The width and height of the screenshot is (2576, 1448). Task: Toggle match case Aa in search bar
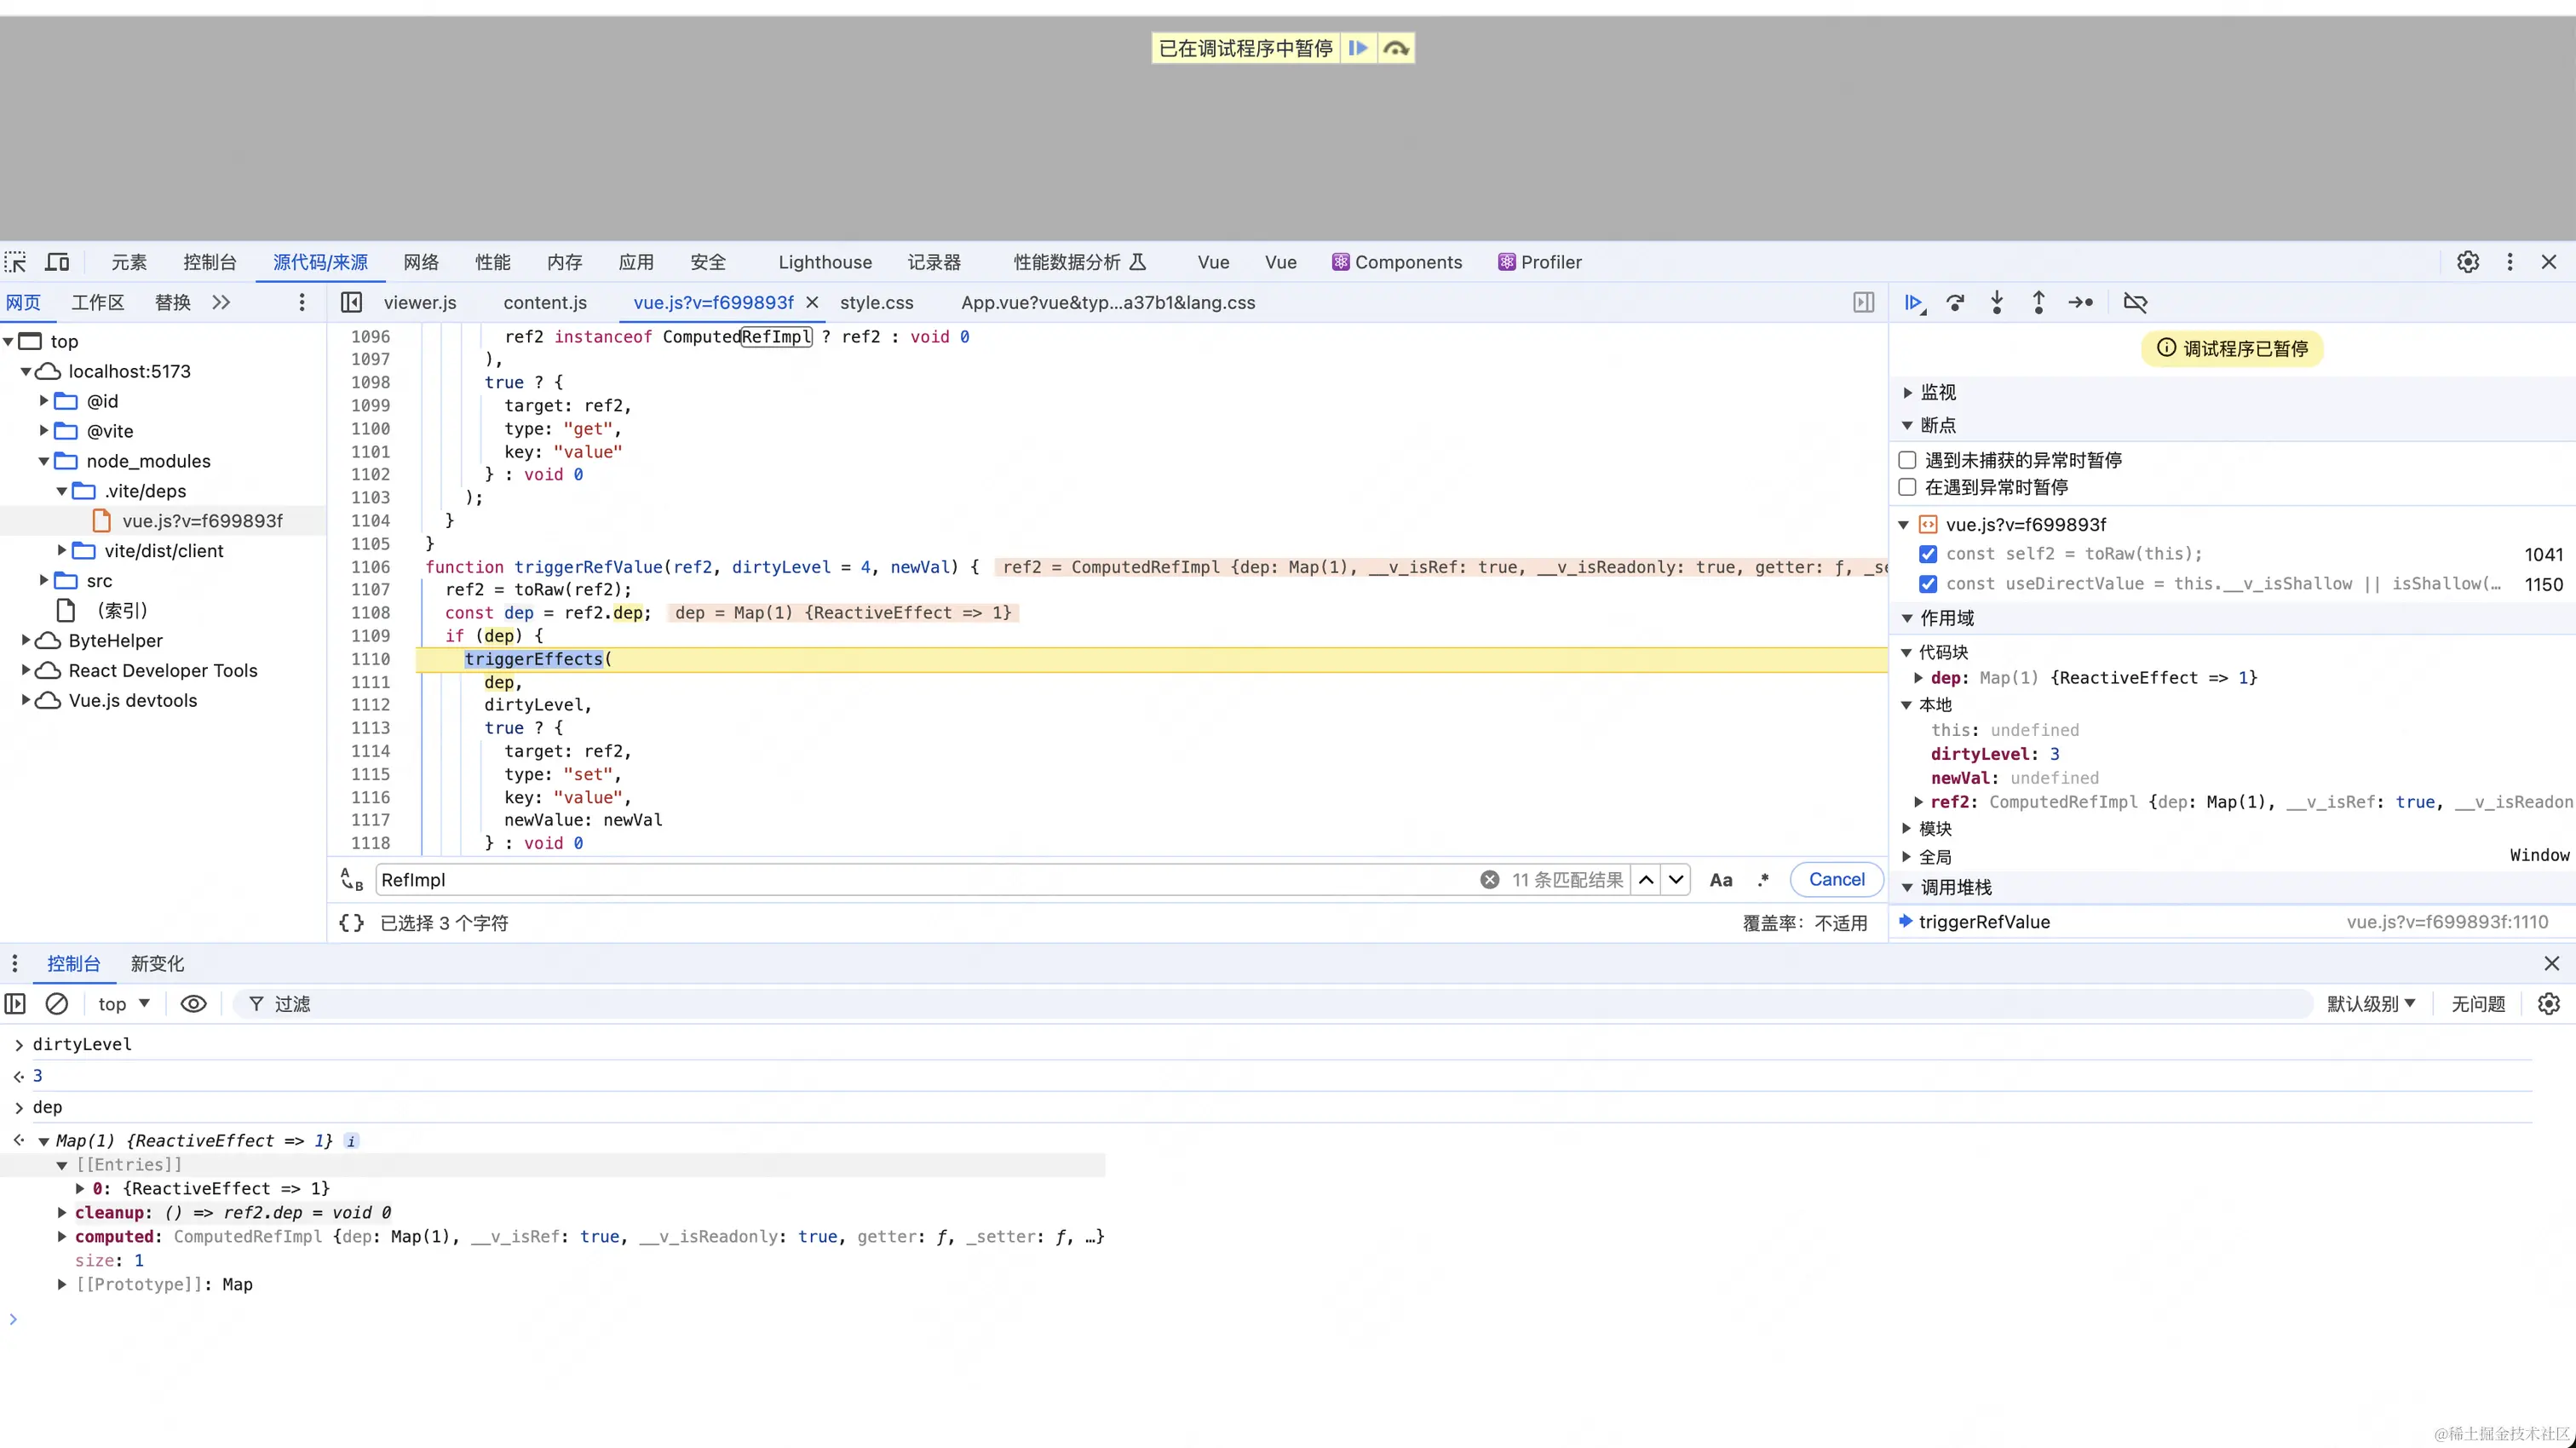[x=1720, y=880]
